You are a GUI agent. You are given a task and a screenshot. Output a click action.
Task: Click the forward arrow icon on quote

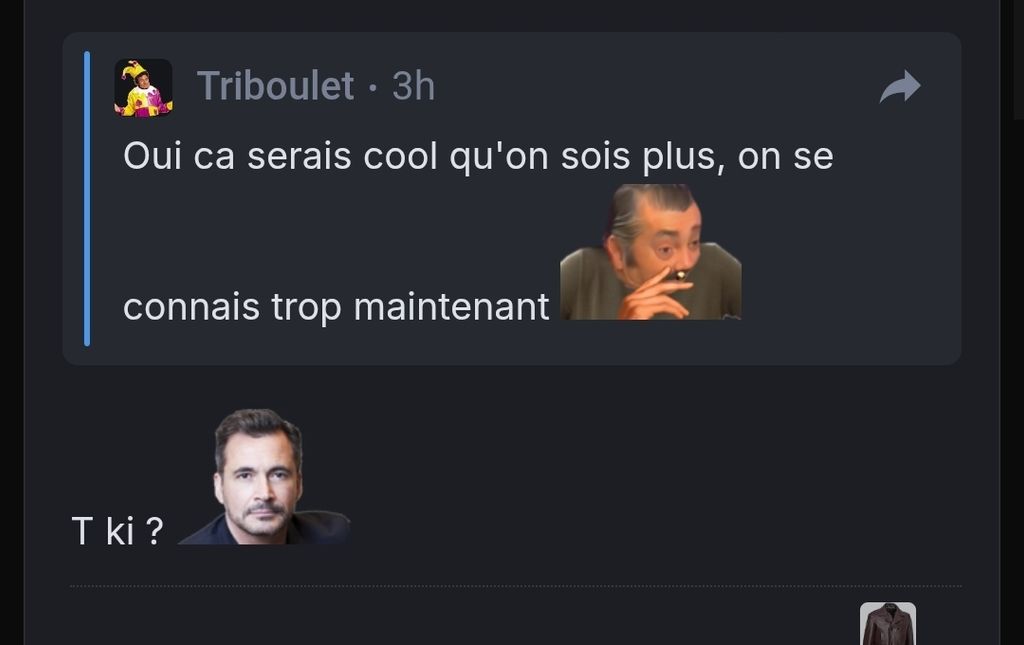coord(900,86)
